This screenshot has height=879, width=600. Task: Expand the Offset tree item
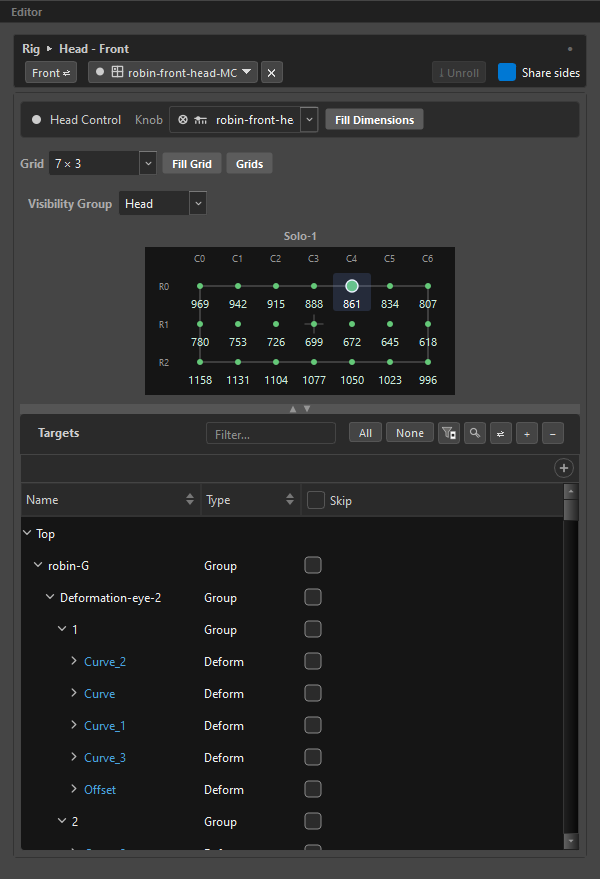[x=73, y=789]
